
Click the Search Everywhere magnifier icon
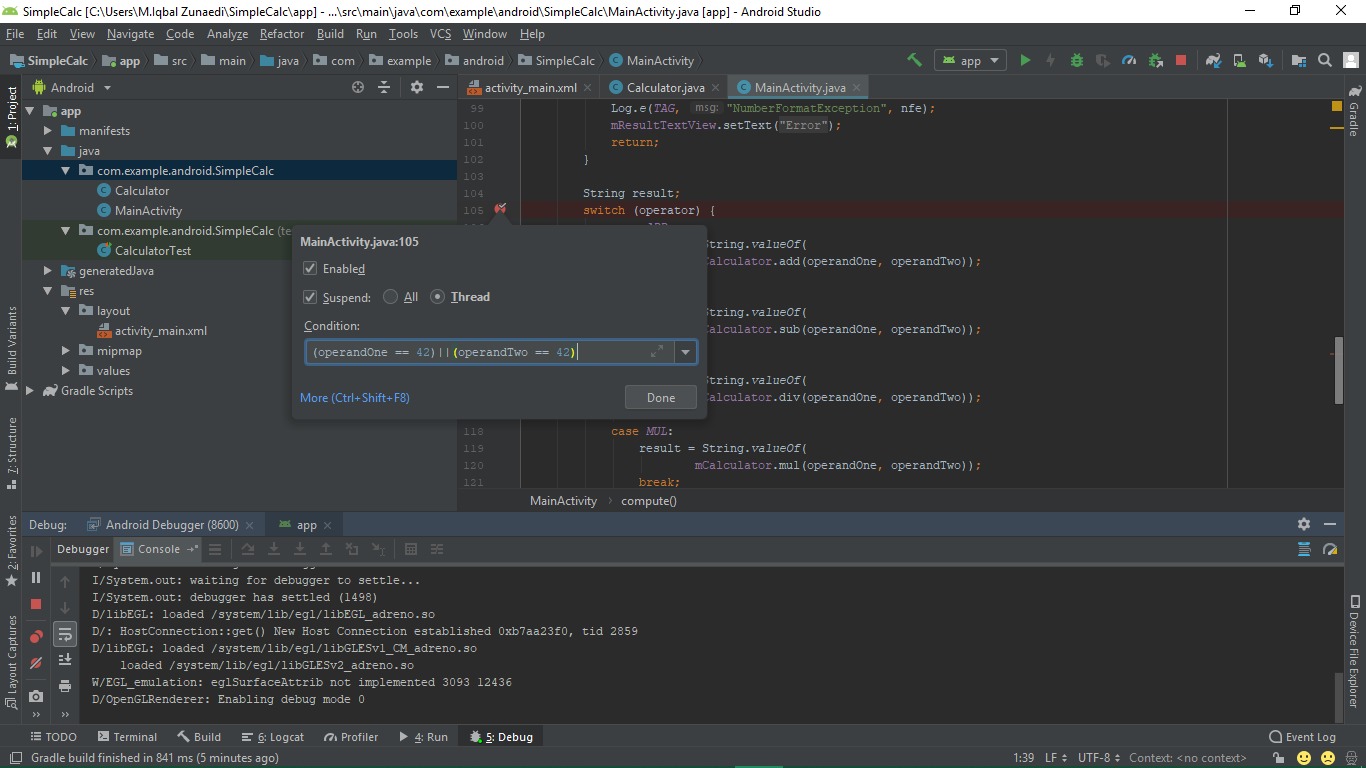pos(1325,60)
